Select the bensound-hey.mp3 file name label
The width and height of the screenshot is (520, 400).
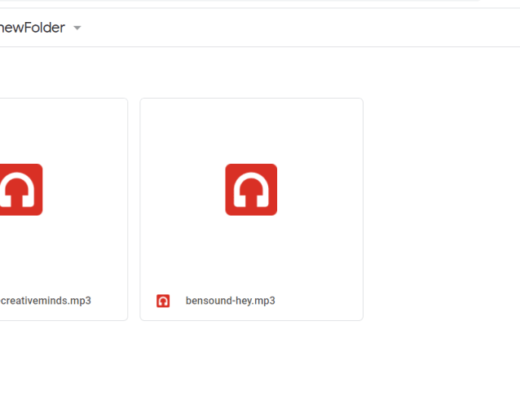point(230,301)
